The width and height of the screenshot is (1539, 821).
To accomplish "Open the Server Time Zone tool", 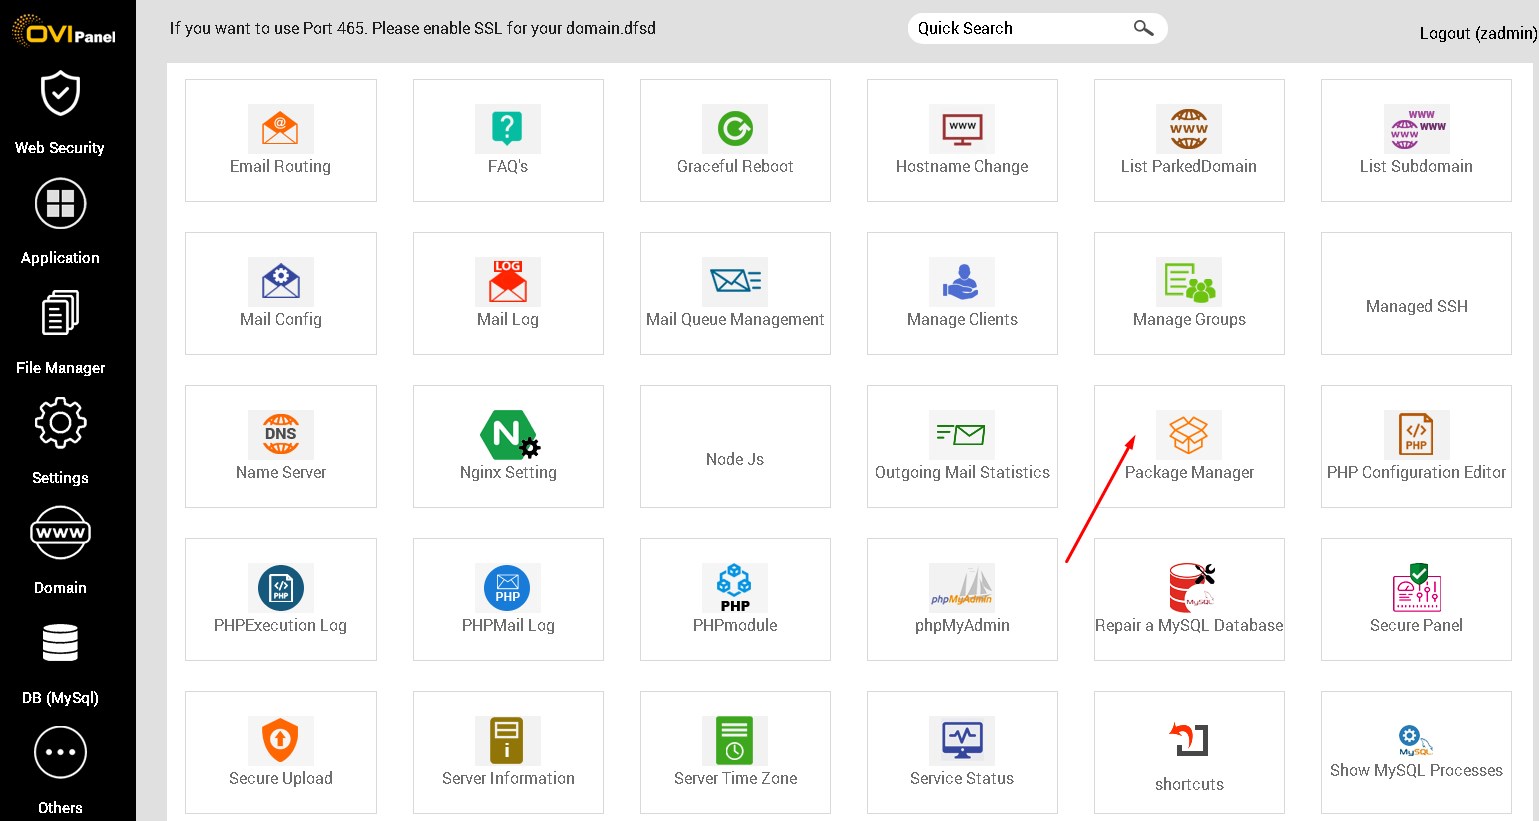I will (x=735, y=752).
